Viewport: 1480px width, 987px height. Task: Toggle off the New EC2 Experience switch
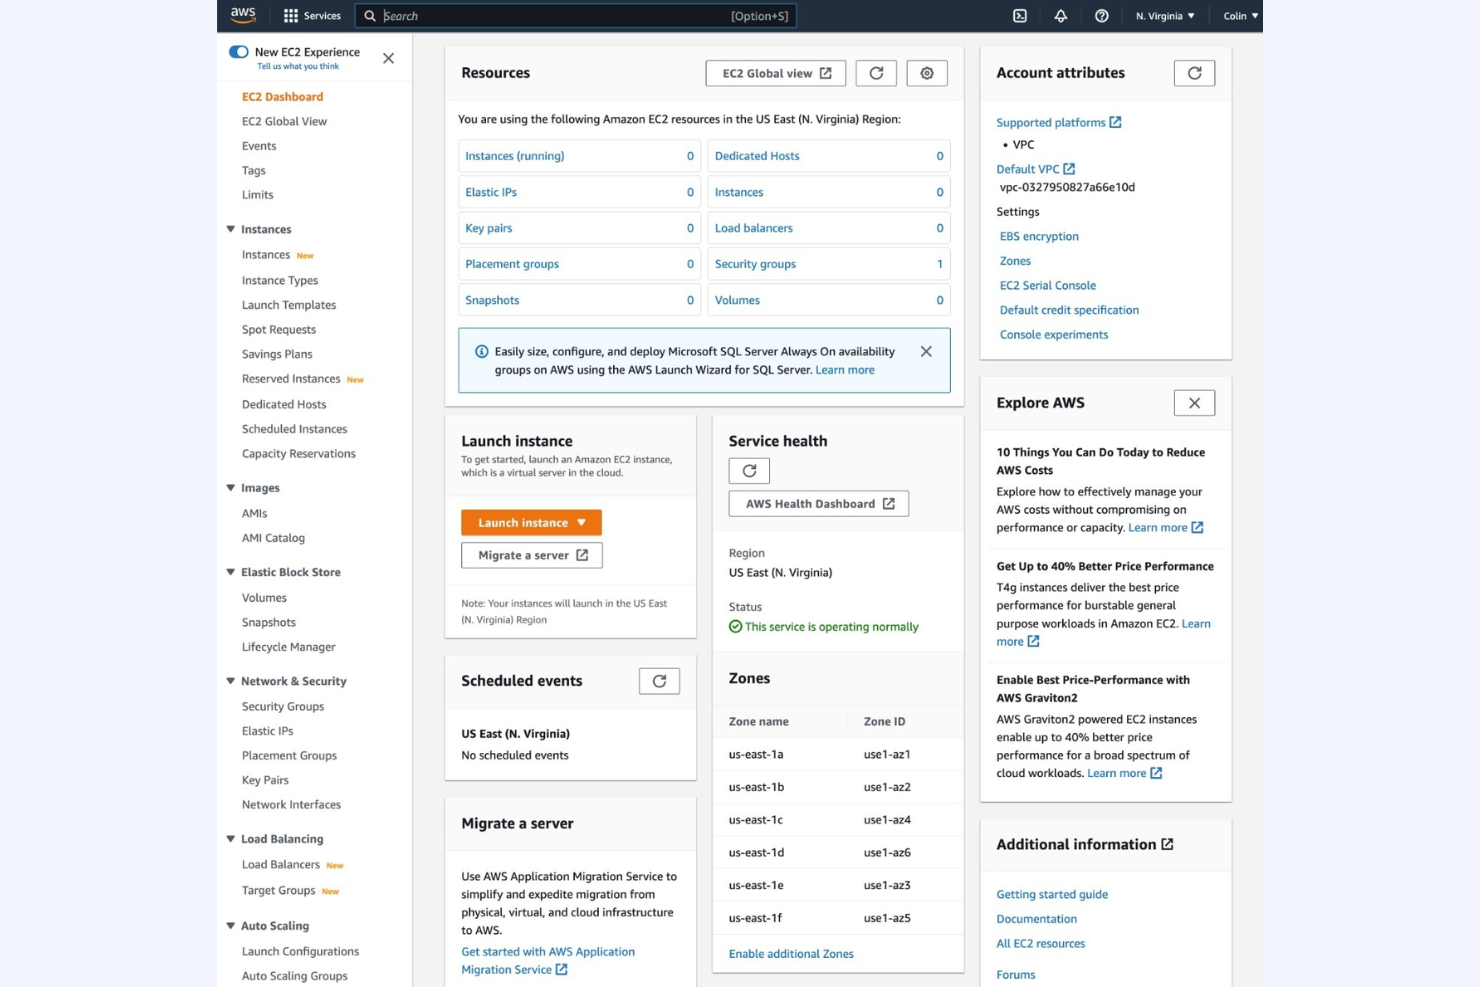238,51
